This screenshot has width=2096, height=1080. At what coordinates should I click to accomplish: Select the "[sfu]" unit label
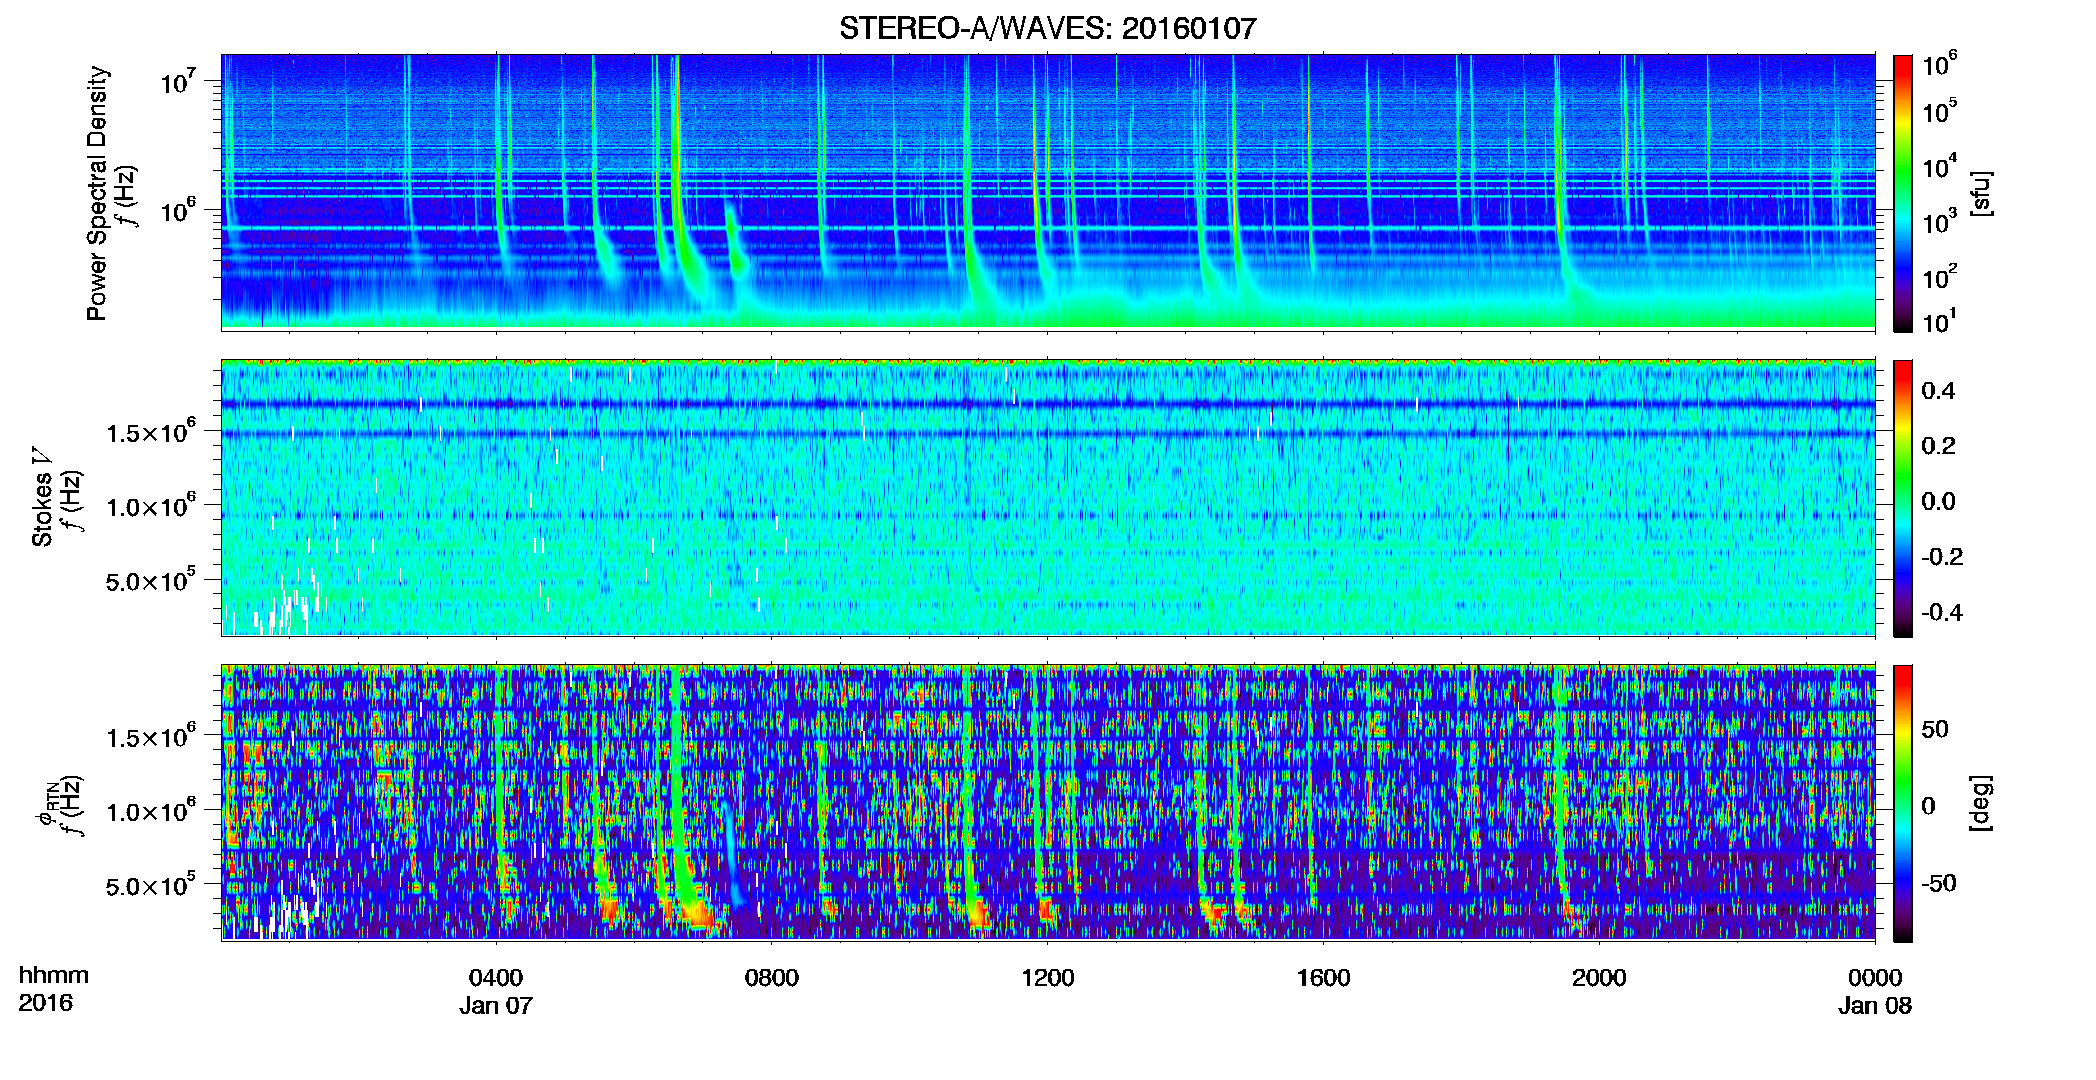(x=1980, y=193)
